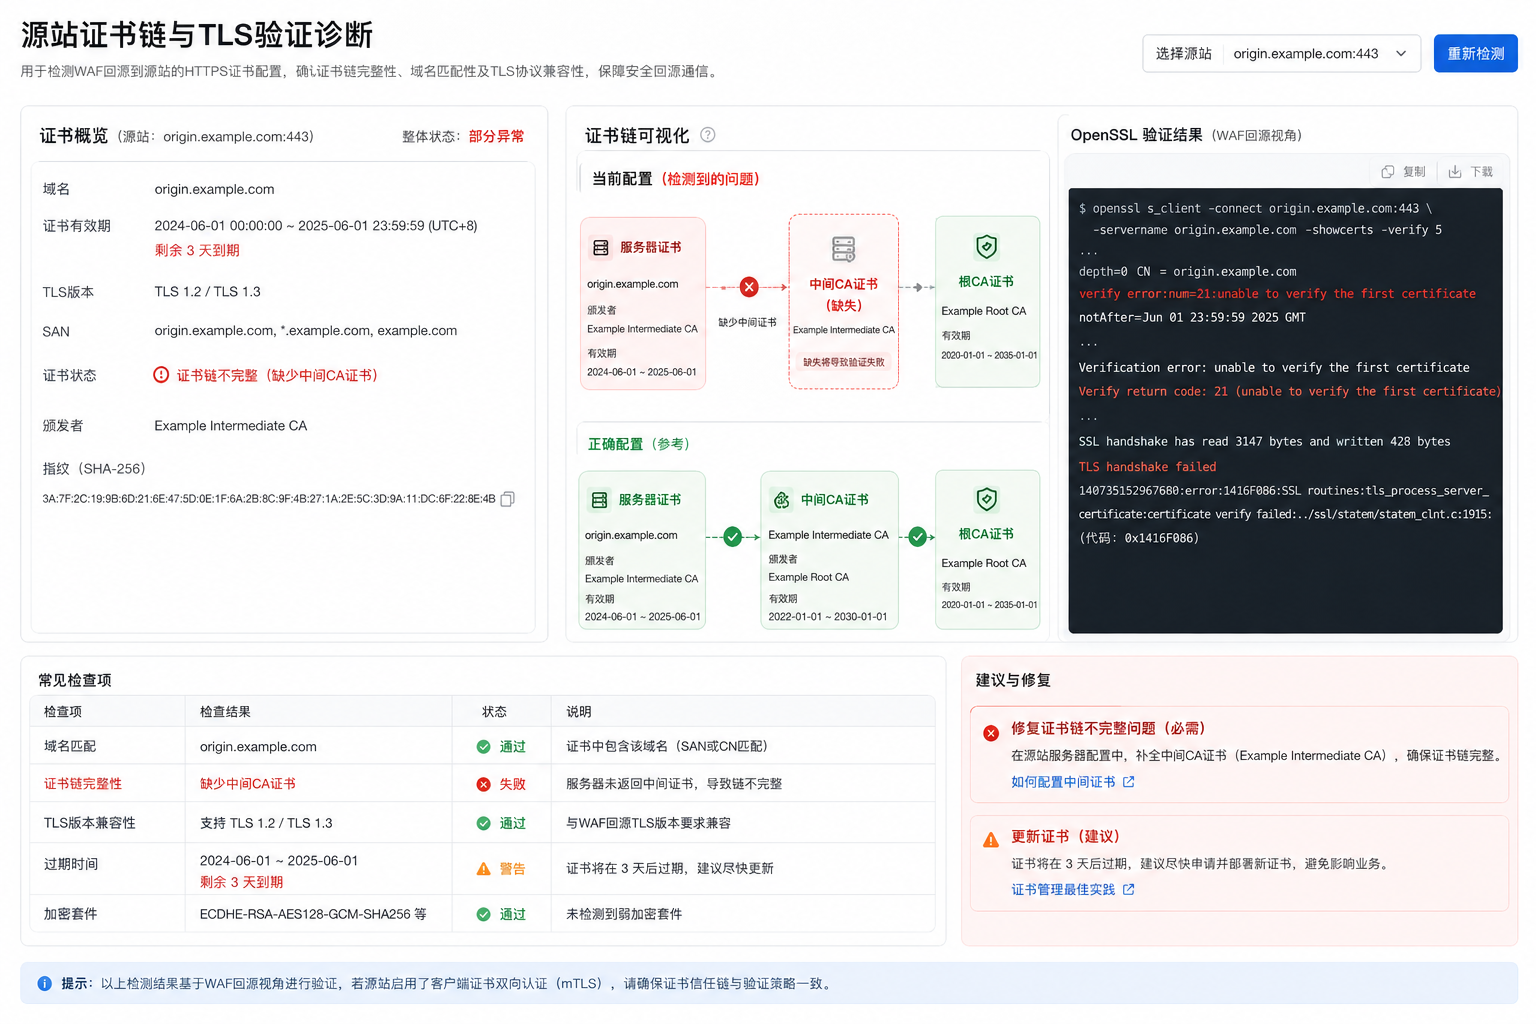Click the warning icon in 过期时间 row

tap(483, 869)
